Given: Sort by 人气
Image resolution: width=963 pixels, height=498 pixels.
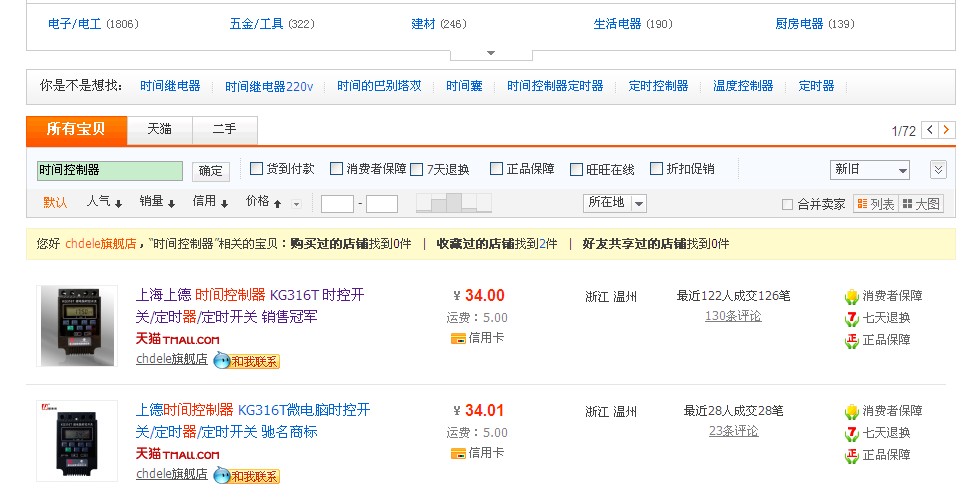Looking at the screenshot, I should [x=104, y=201].
